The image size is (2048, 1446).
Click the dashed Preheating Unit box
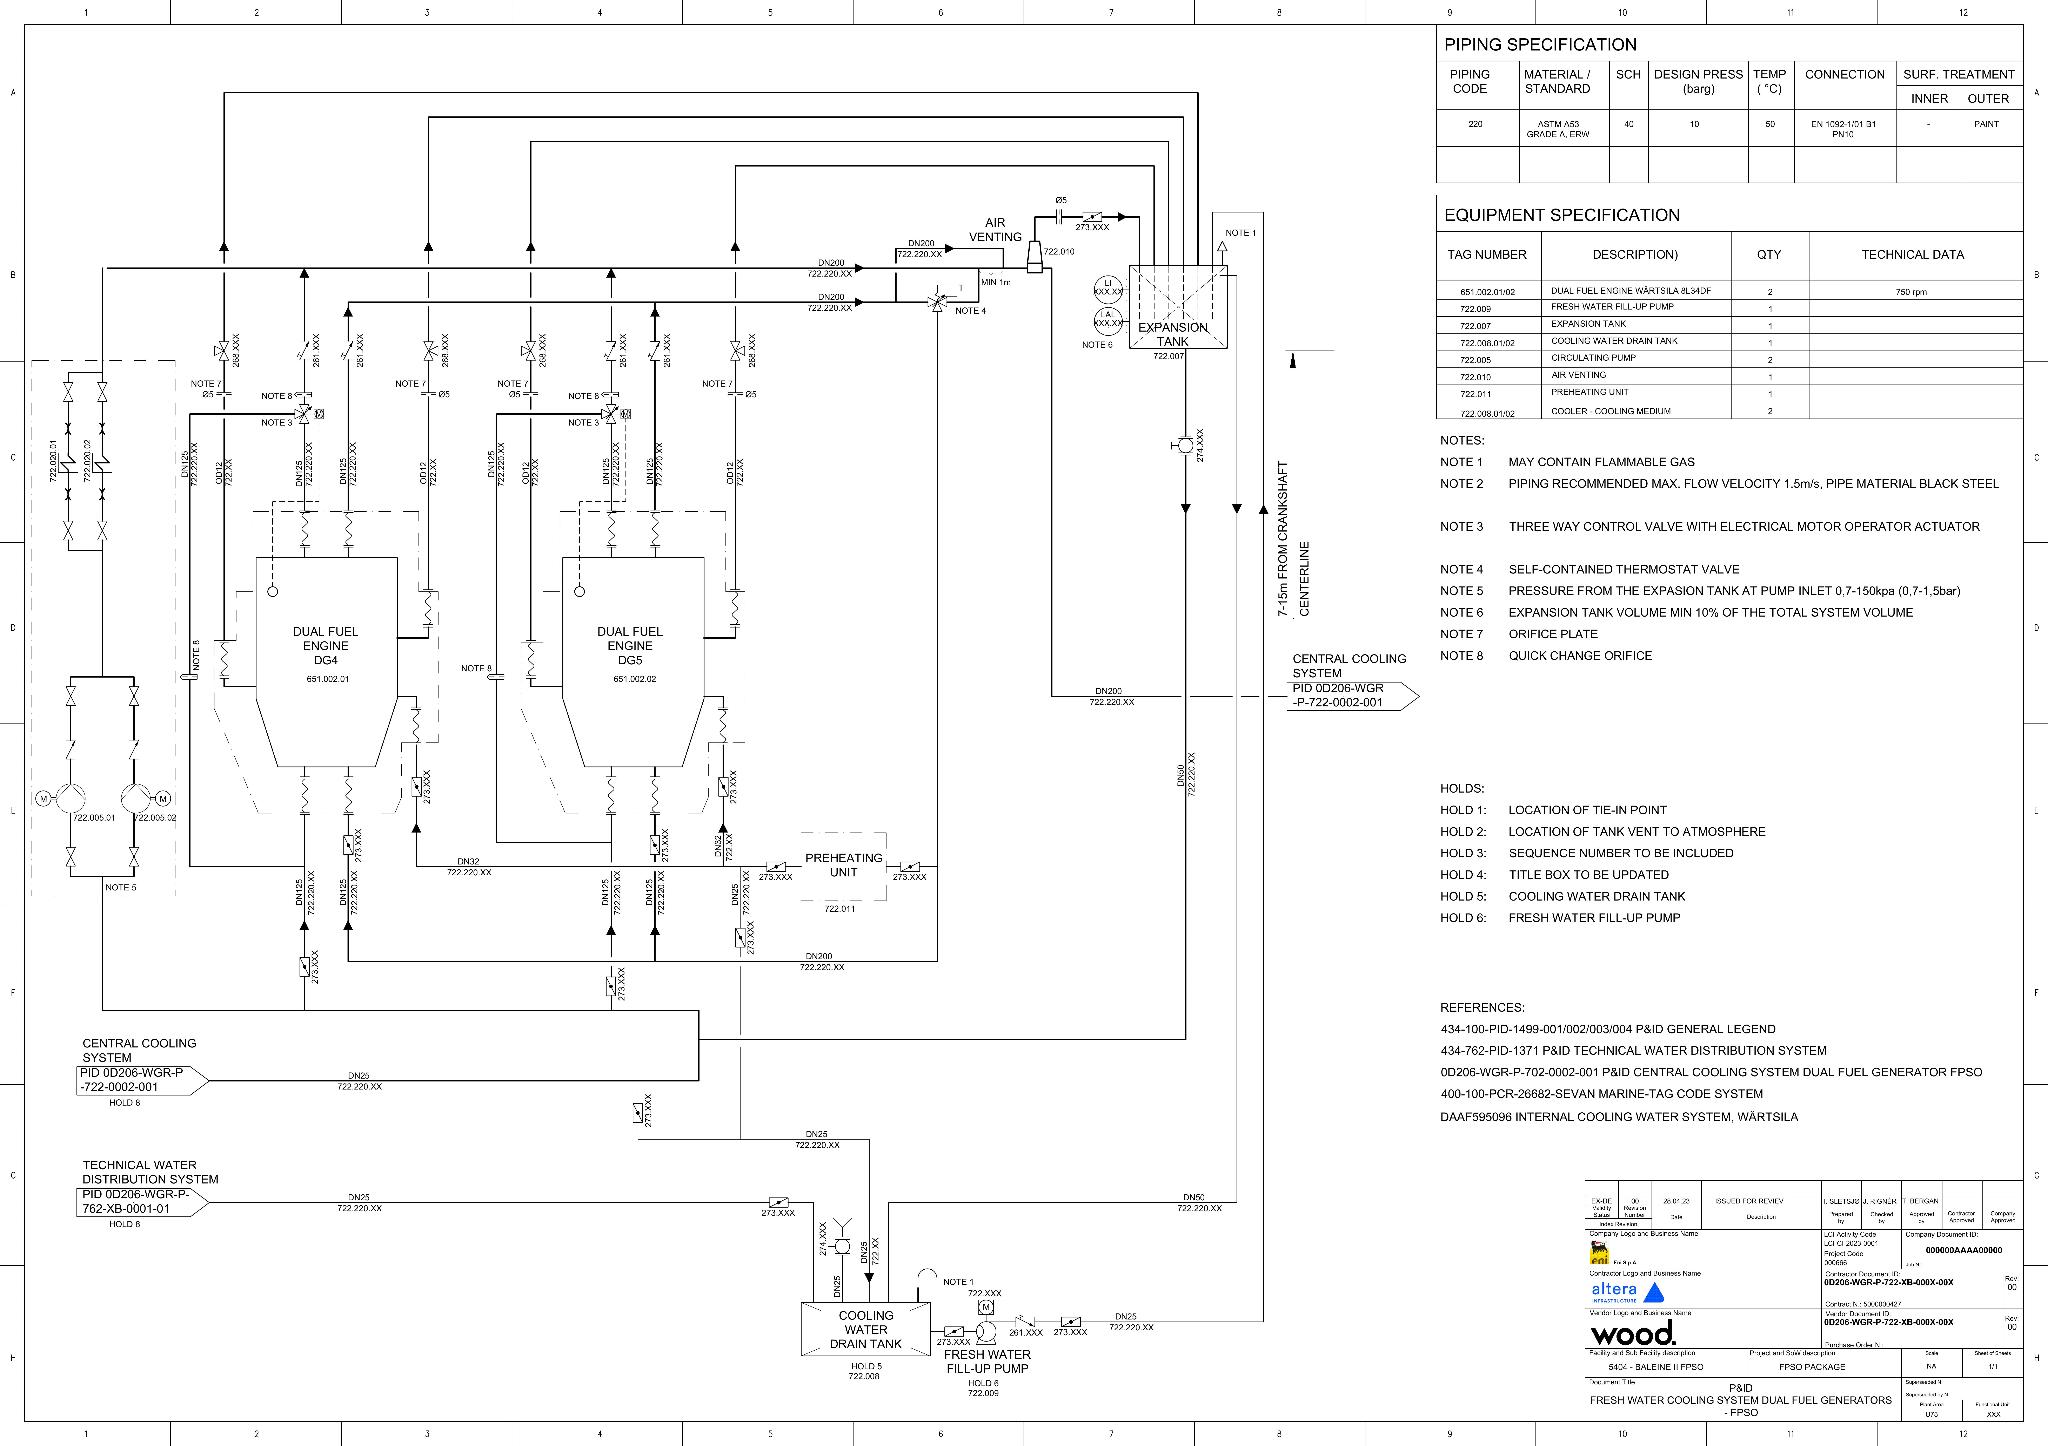[843, 866]
